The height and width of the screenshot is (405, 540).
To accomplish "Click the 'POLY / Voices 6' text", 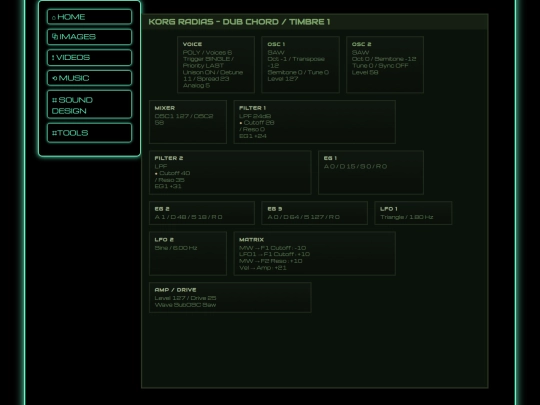I will point(207,53).
